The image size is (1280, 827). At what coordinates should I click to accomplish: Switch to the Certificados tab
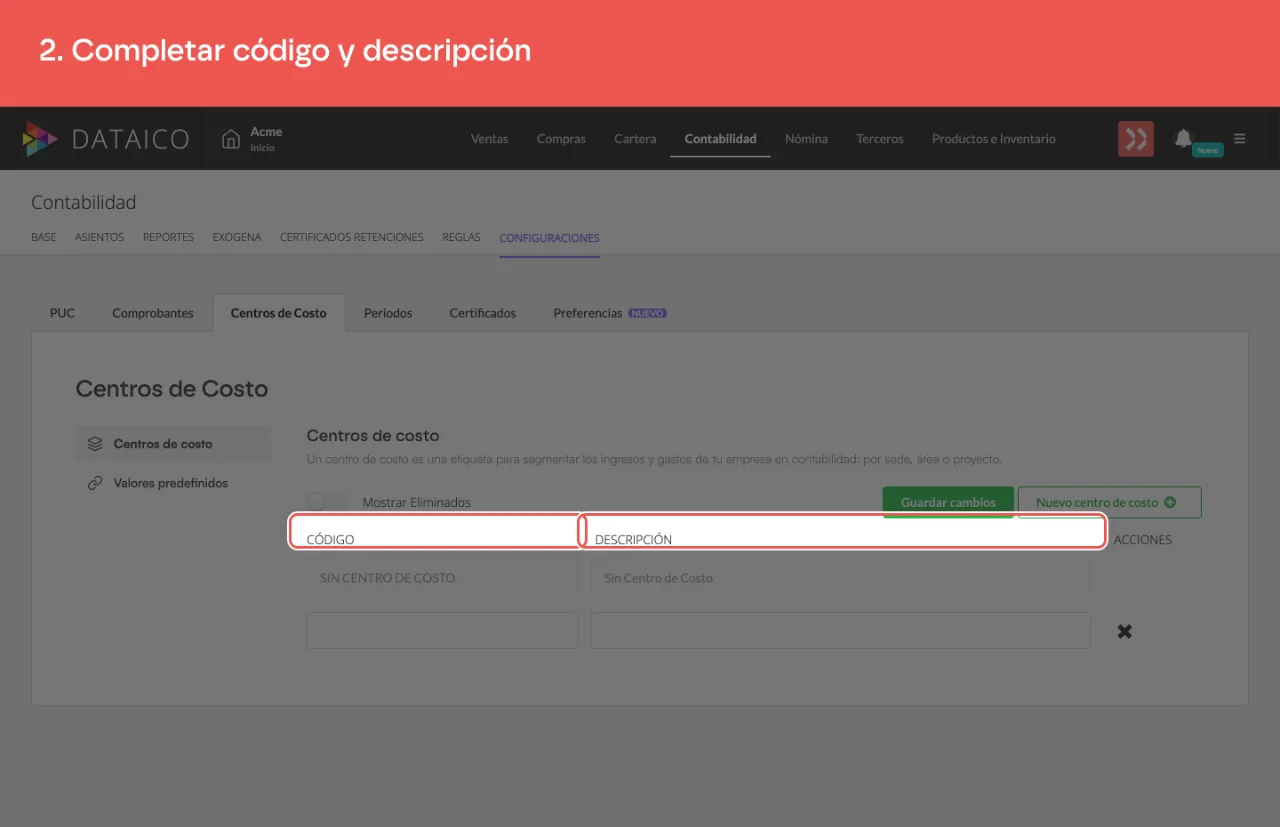pos(483,313)
